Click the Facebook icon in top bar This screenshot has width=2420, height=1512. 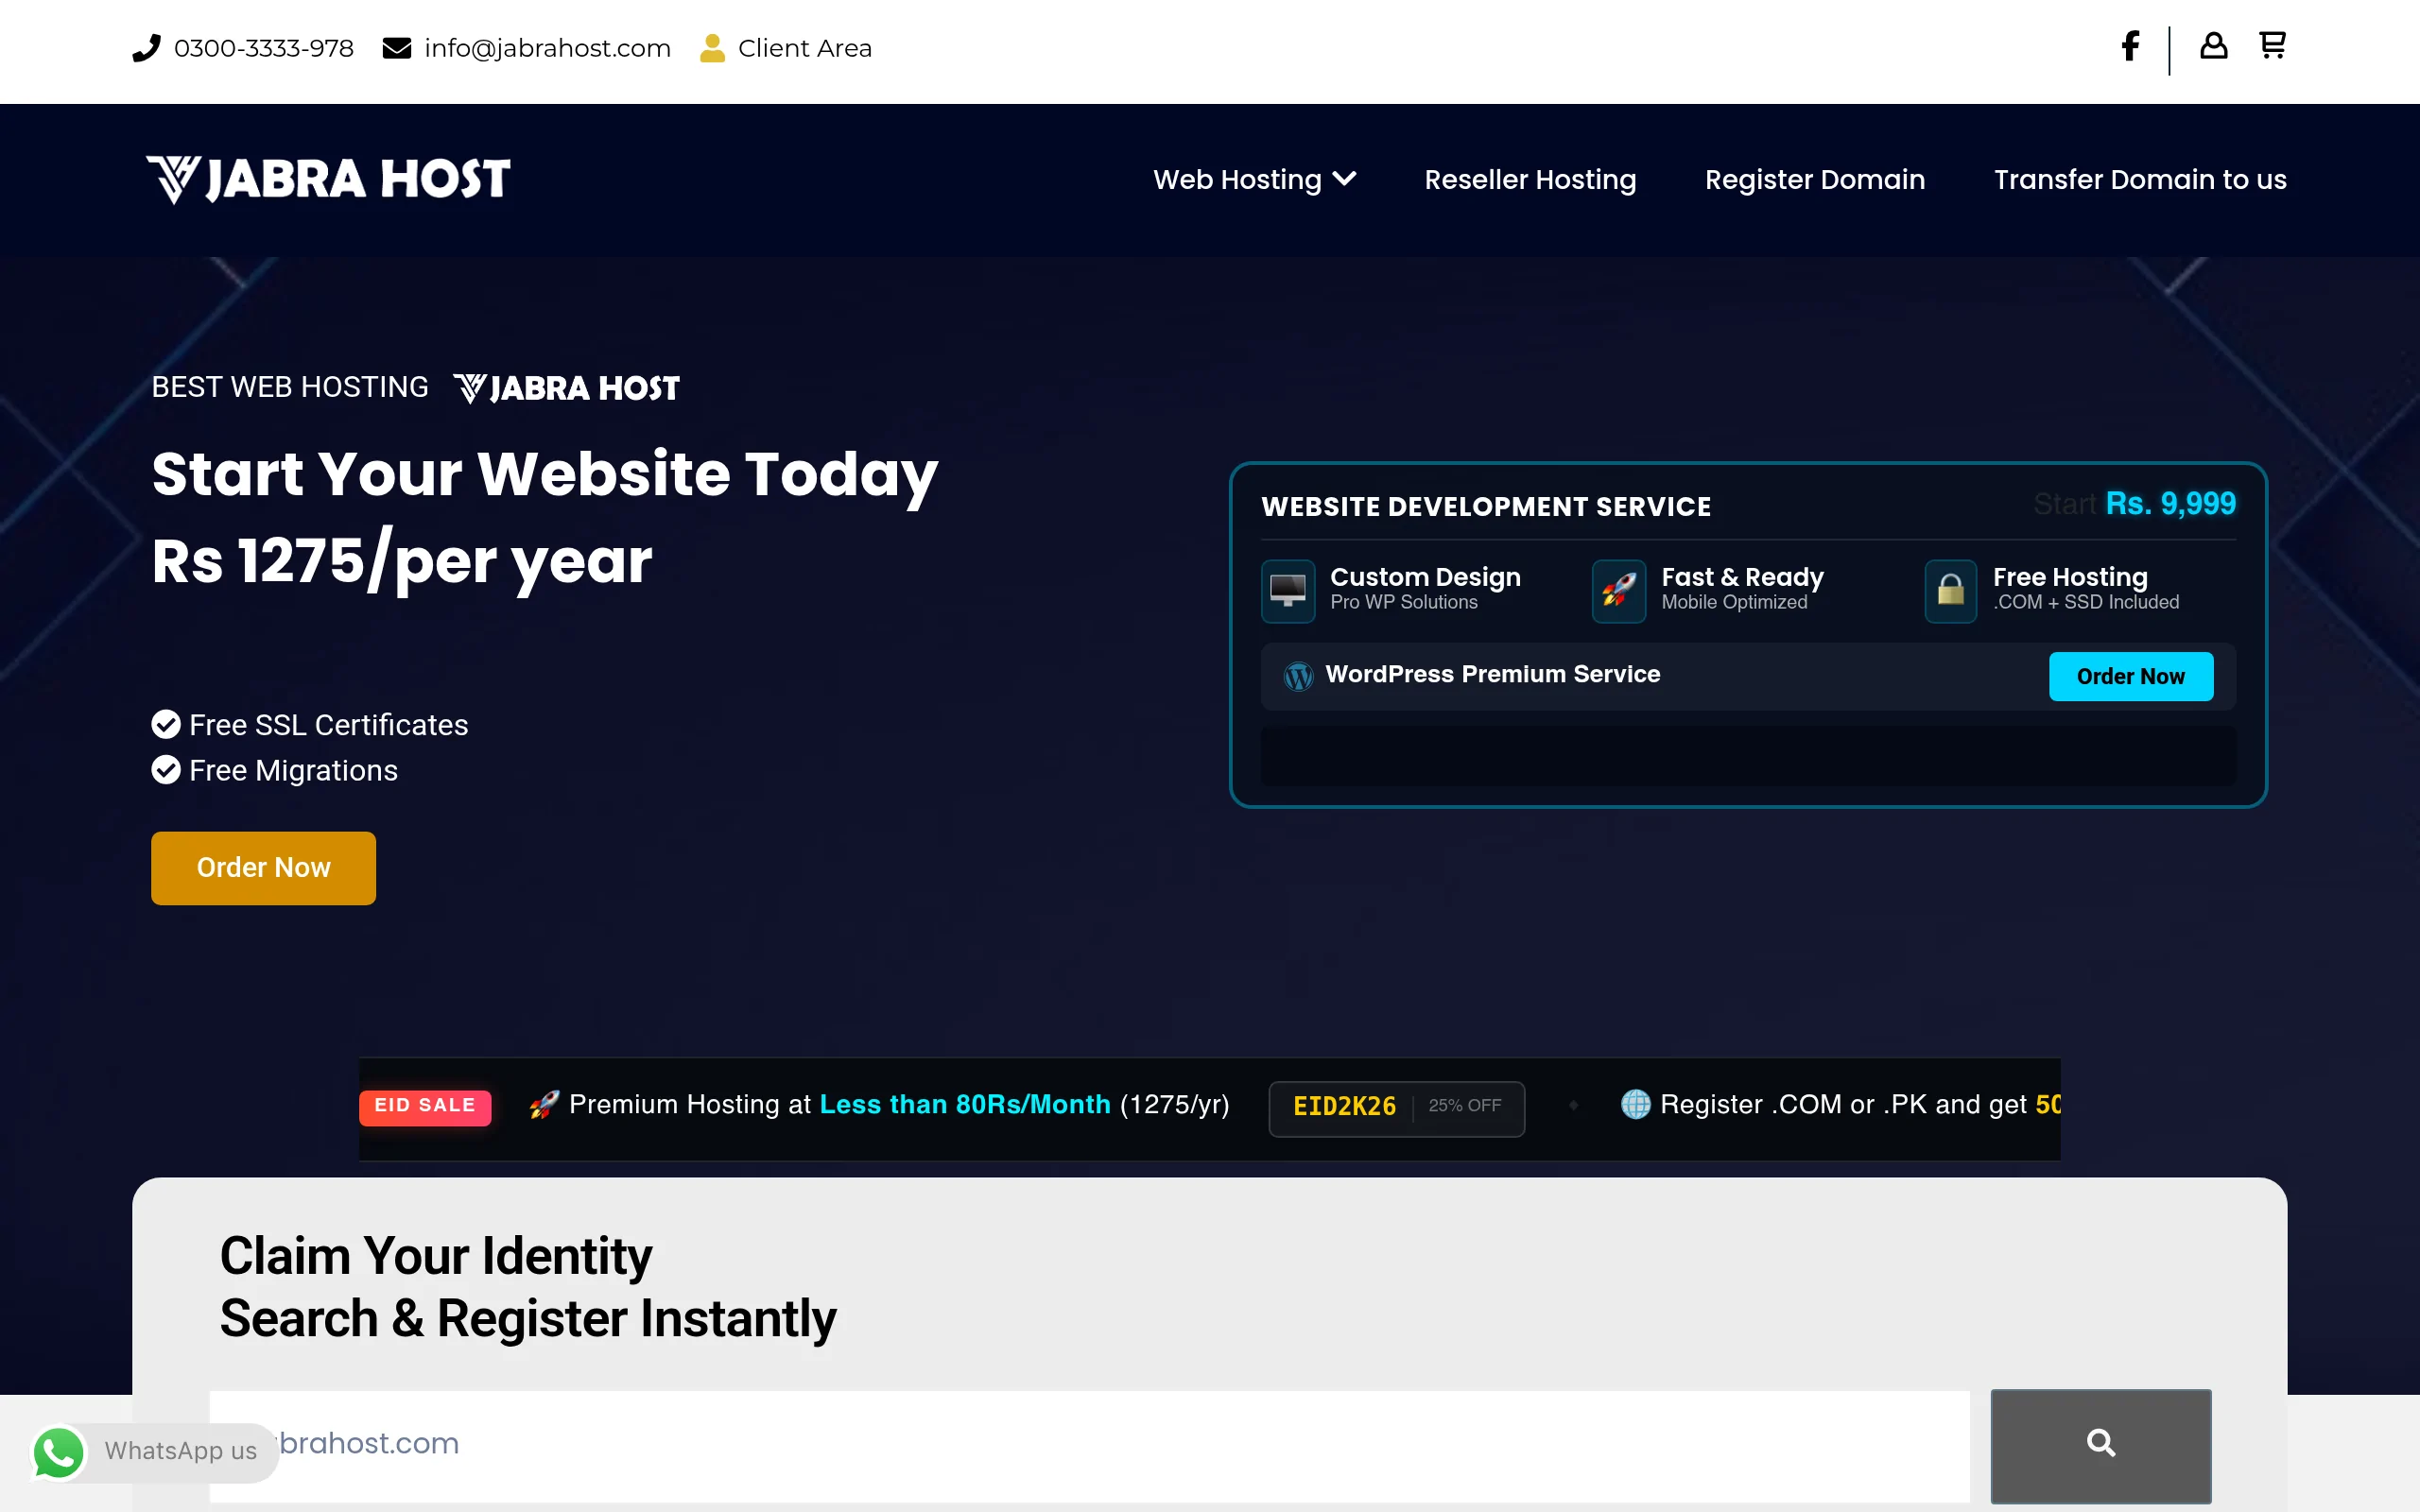pos(2130,46)
